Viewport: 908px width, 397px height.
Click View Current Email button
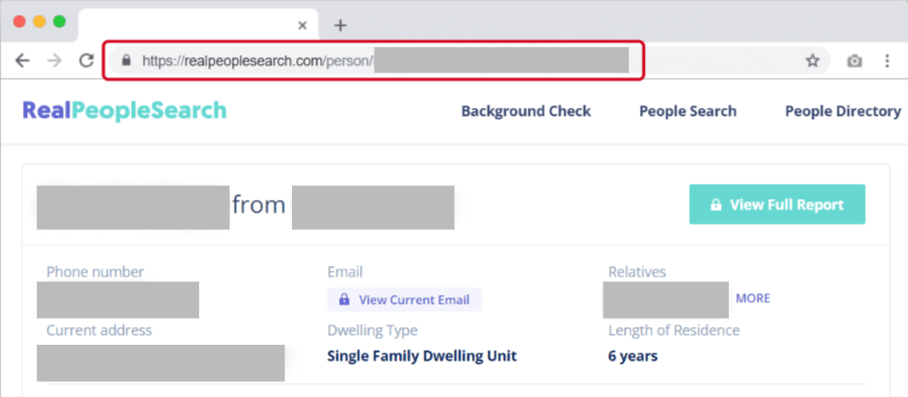click(405, 300)
